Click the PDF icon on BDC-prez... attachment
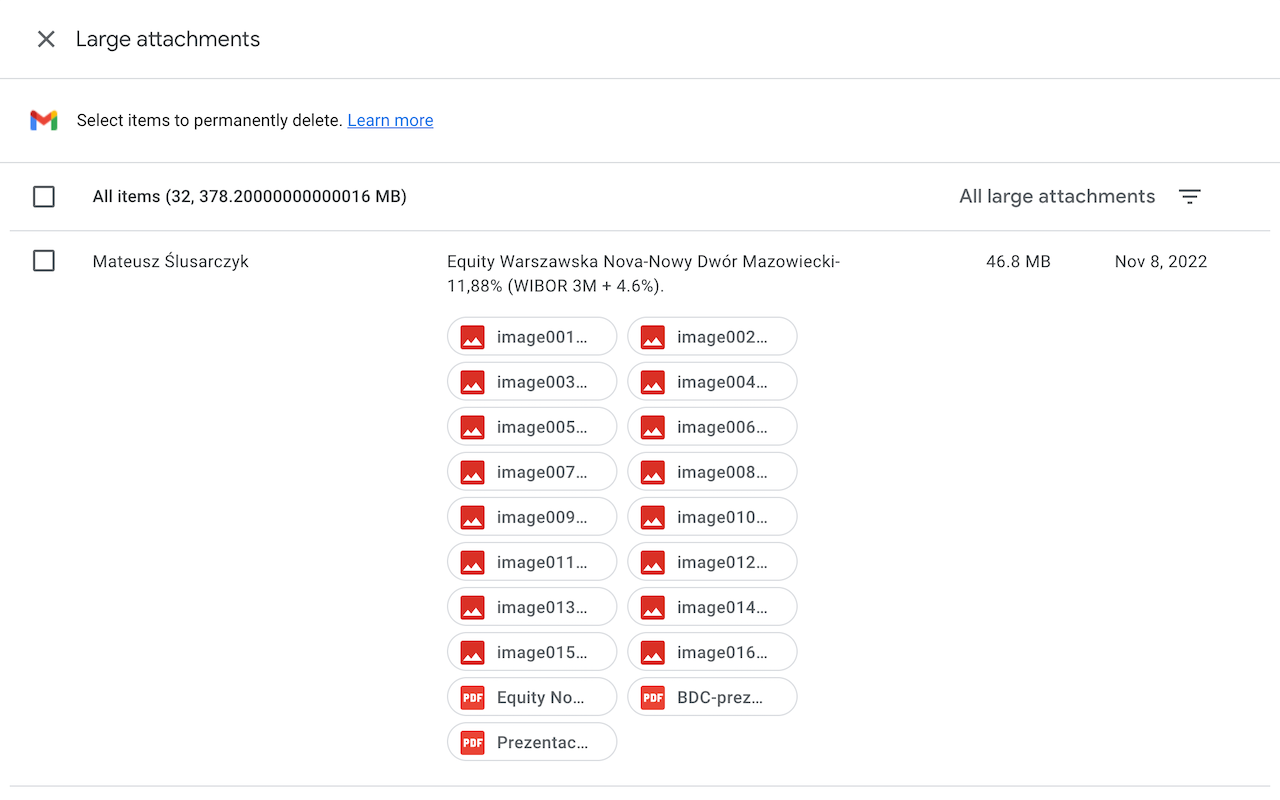 coord(652,697)
